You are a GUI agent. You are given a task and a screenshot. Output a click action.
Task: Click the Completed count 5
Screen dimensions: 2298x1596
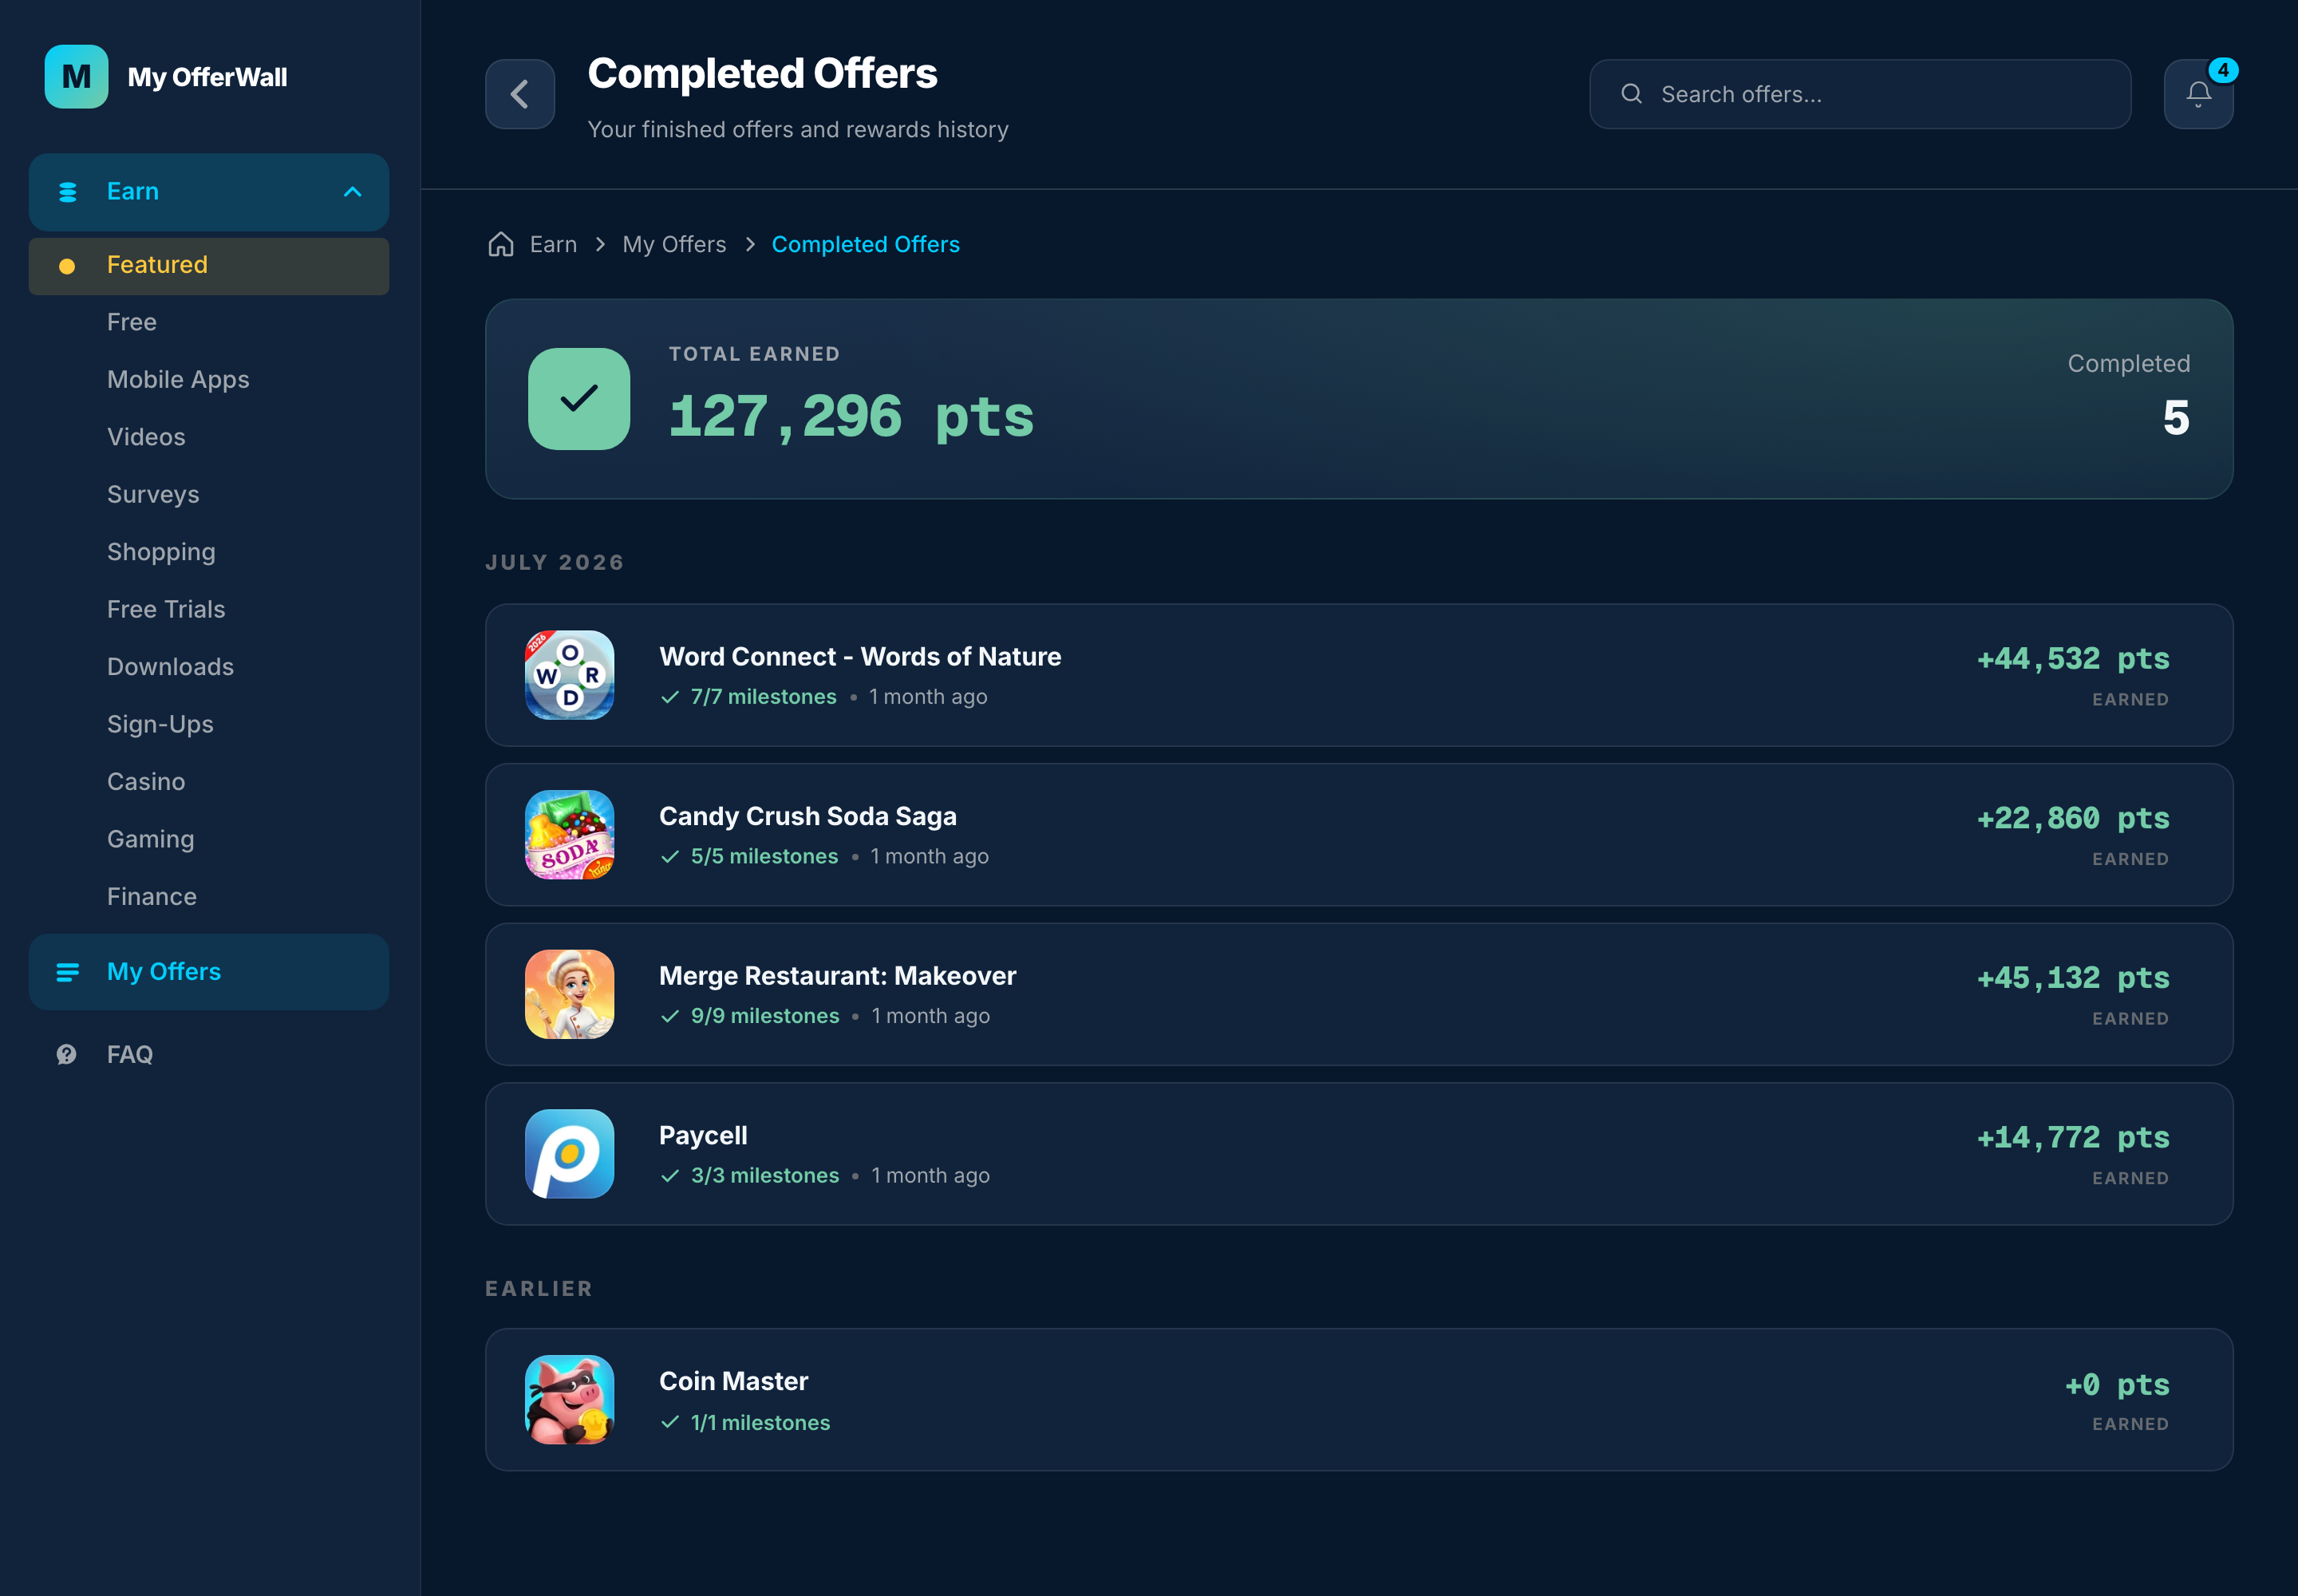pyautogui.click(x=2176, y=418)
